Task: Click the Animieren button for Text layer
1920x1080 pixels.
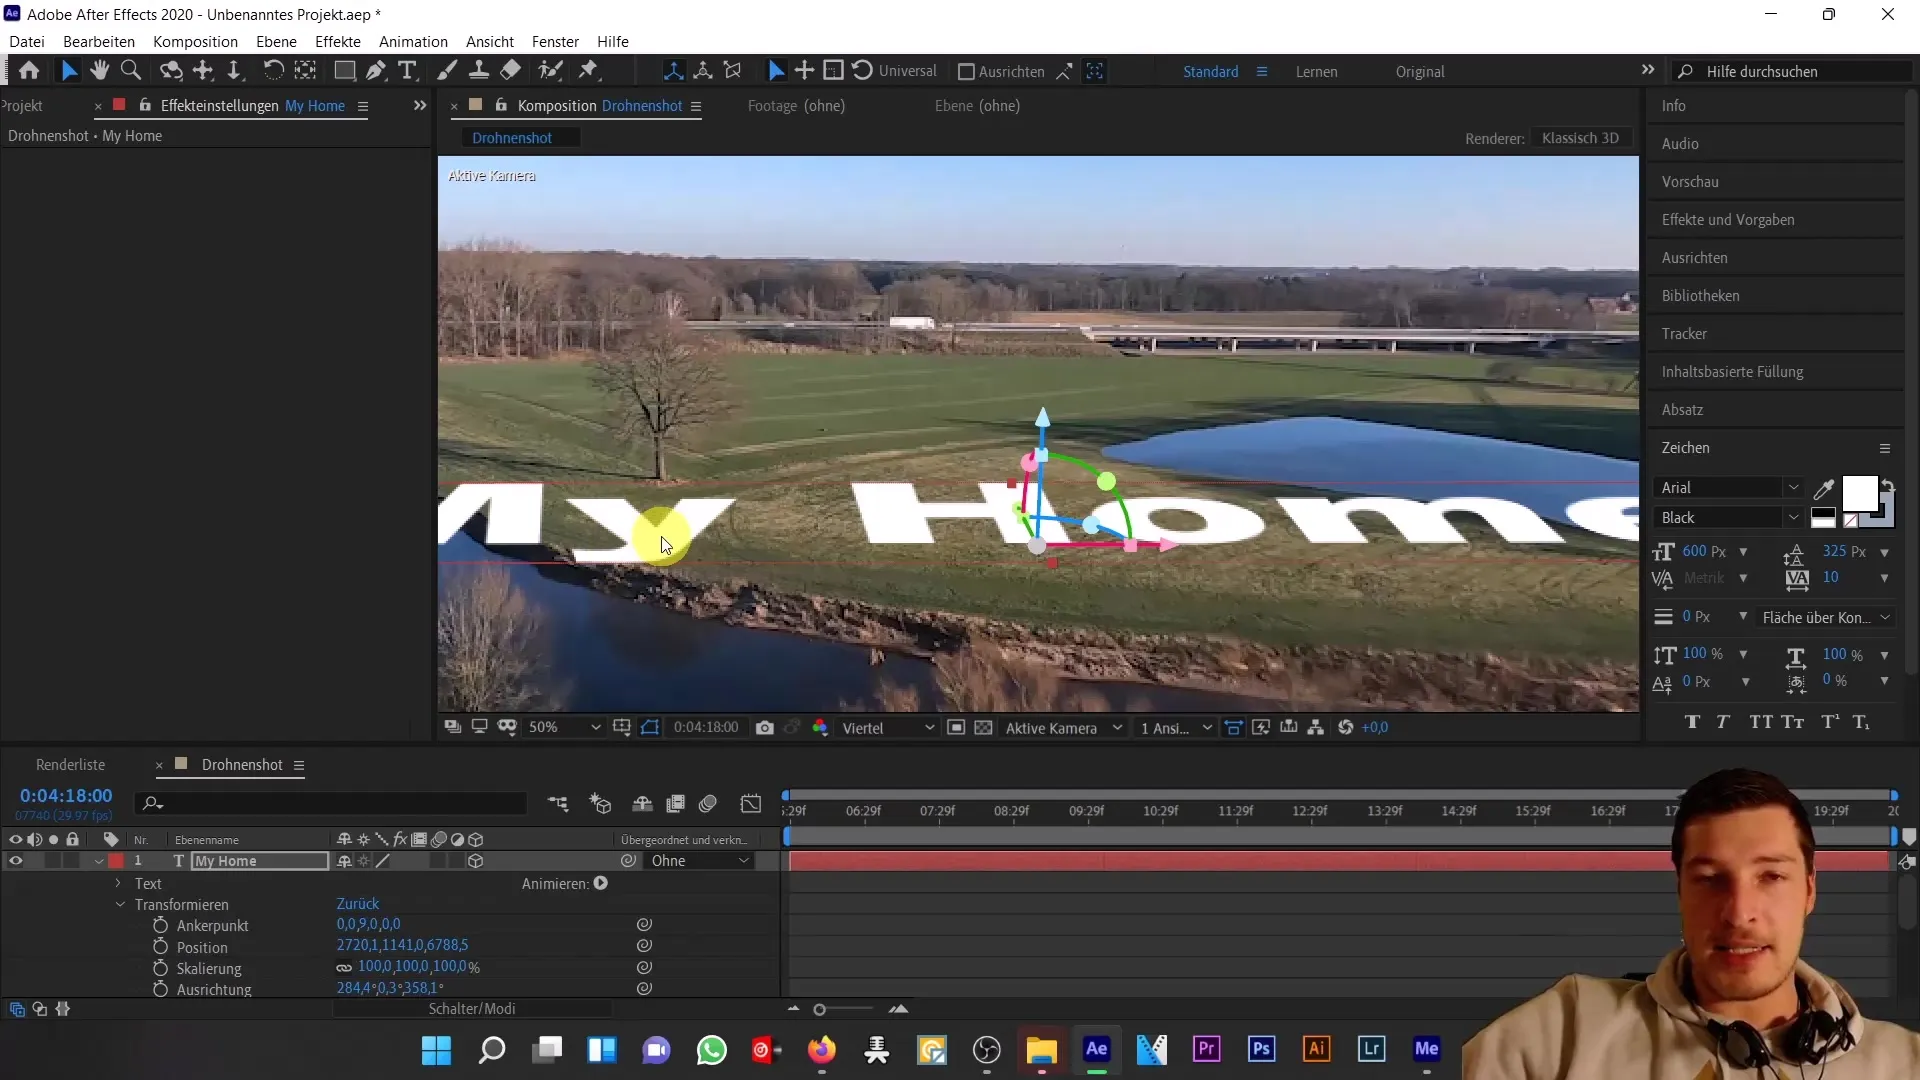Action: click(601, 884)
